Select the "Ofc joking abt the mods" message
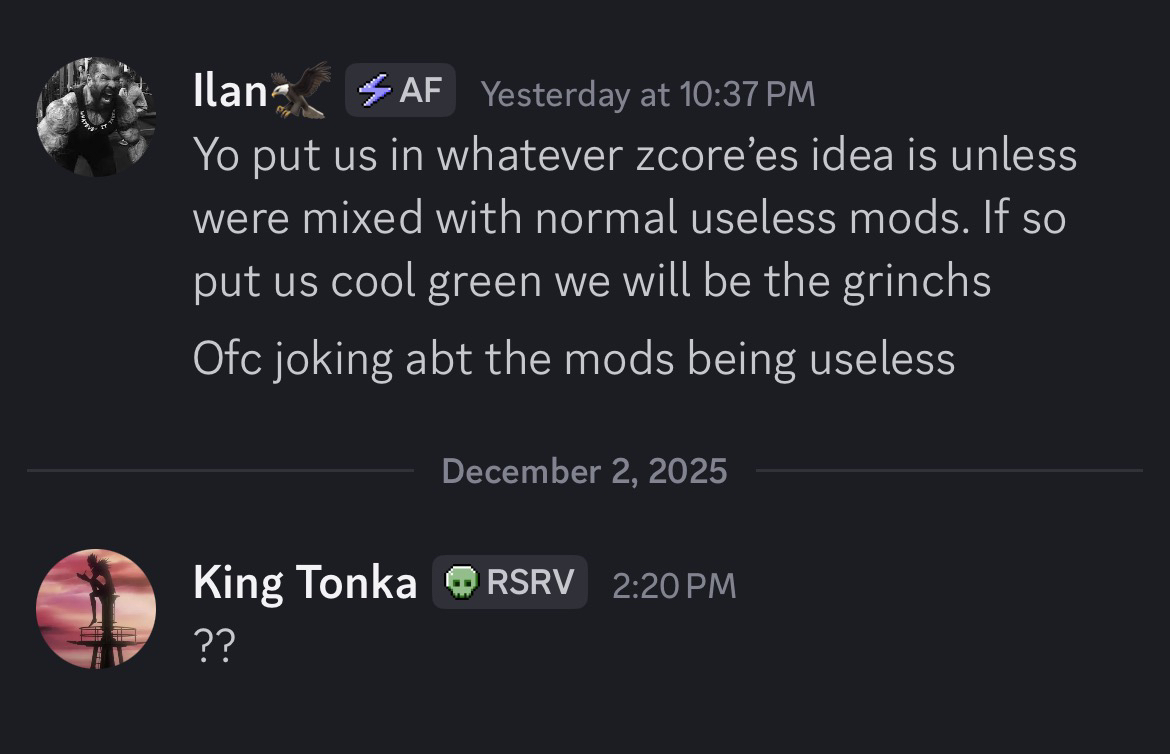This screenshot has width=1170, height=754. 573,358
